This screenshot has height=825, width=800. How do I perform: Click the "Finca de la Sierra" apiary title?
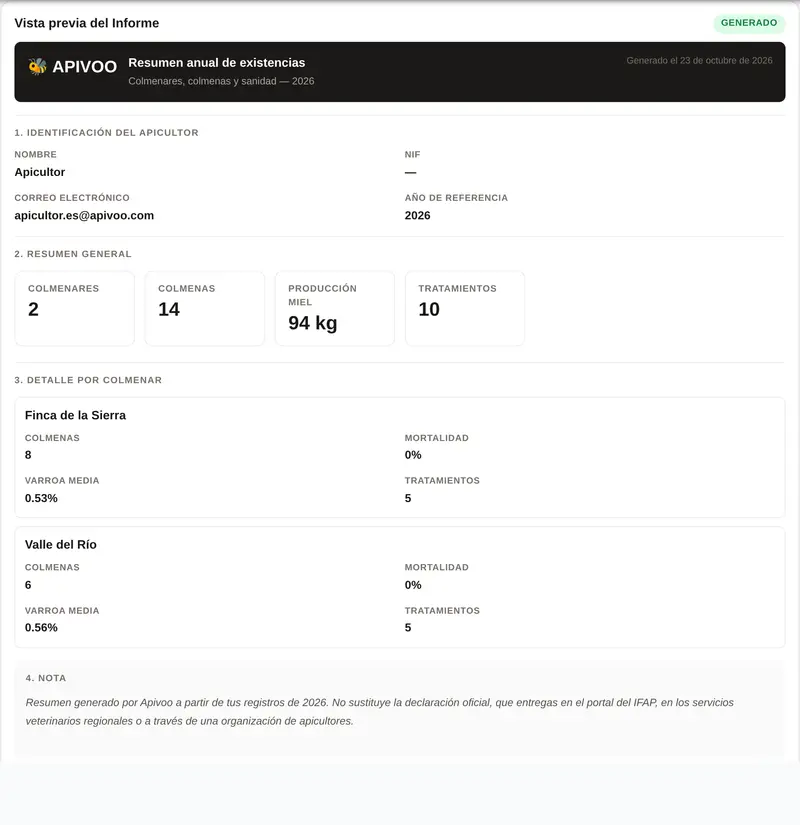point(75,415)
